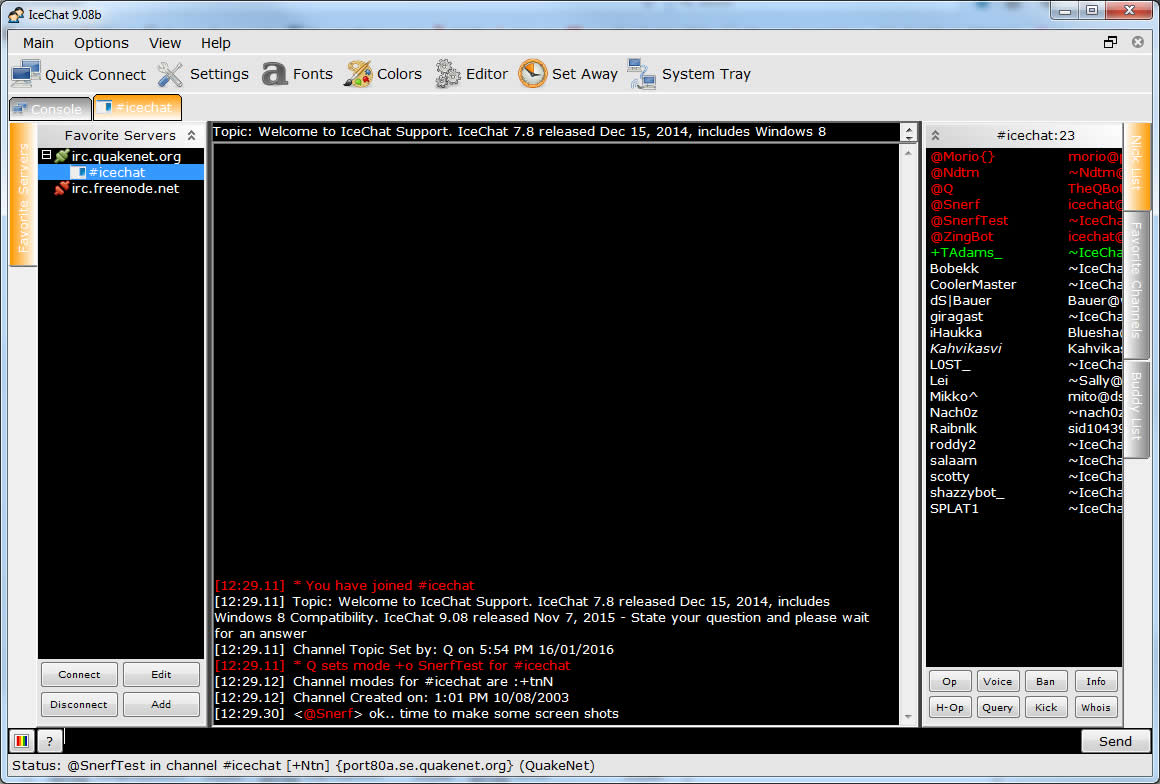The width and height of the screenshot is (1160, 784).
Task: Click the question mark help button
Action: [x=50, y=740]
